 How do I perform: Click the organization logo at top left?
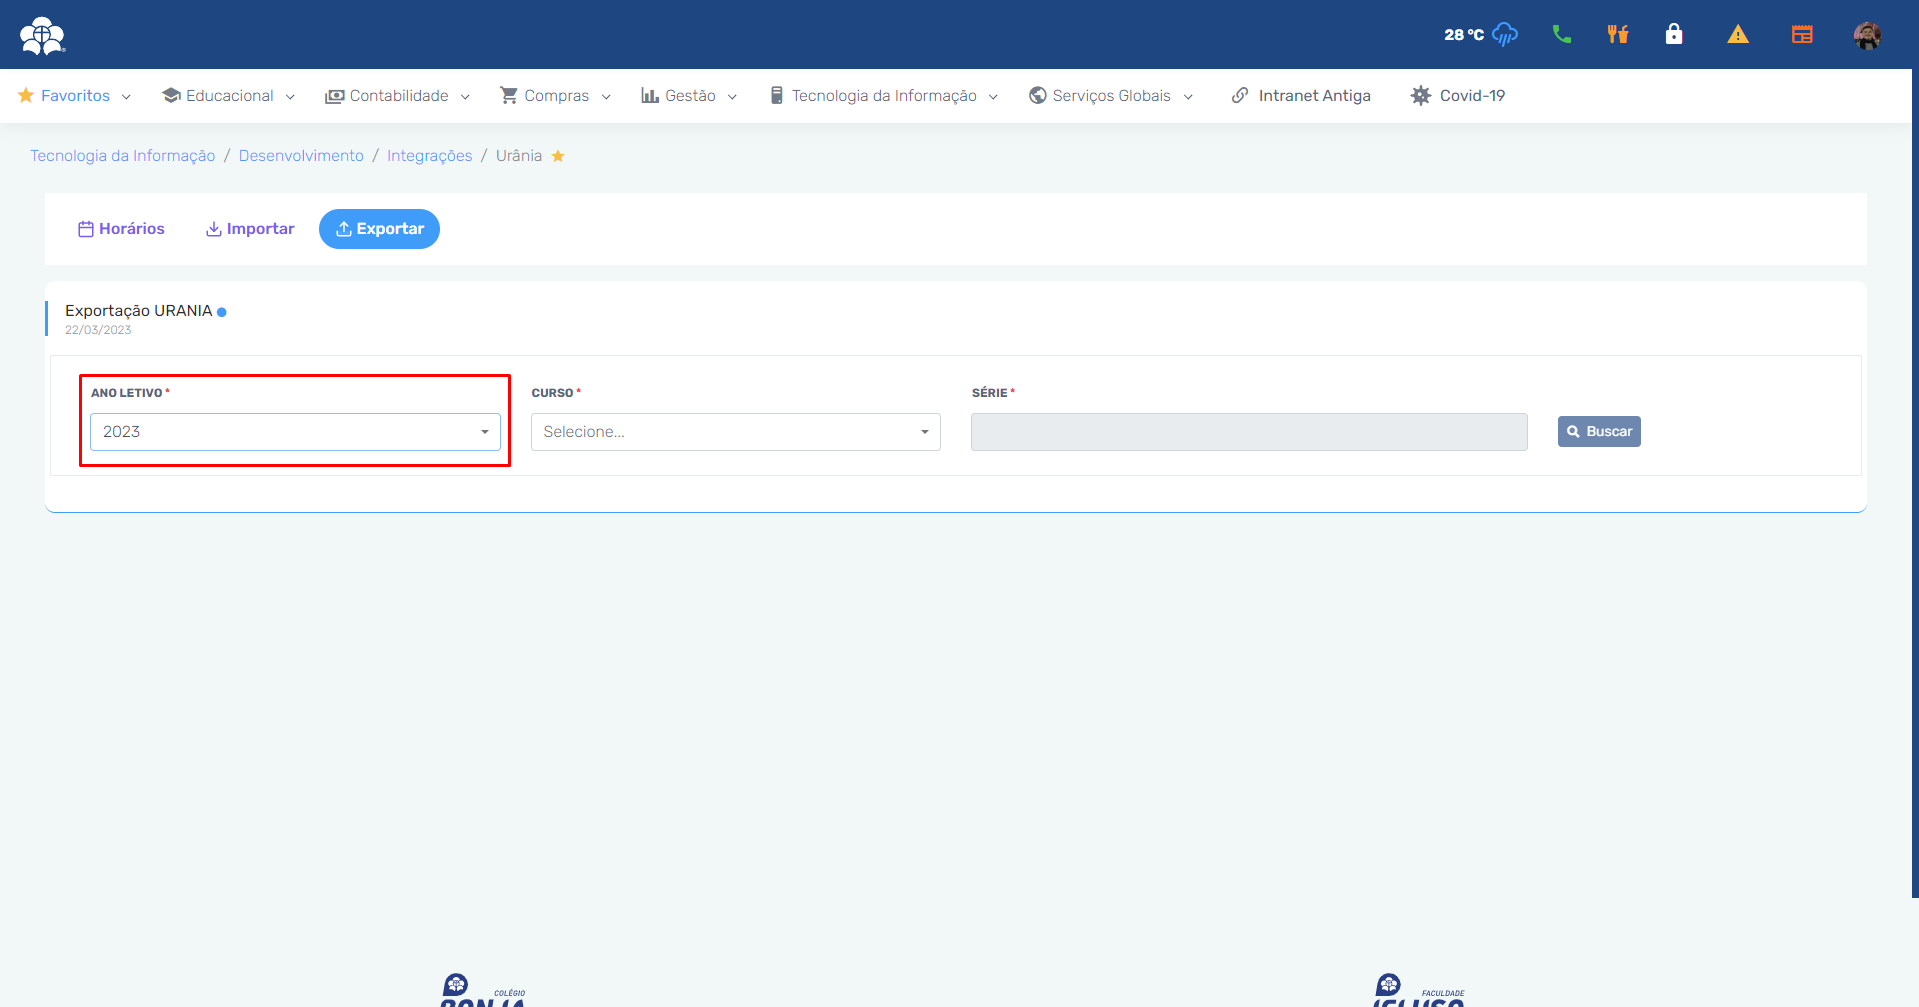[42, 36]
